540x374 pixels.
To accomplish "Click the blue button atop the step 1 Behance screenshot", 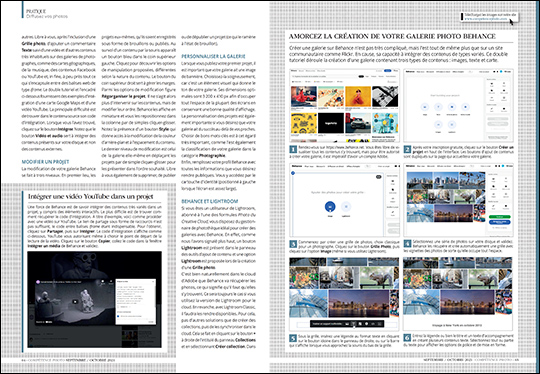I will point(388,71).
